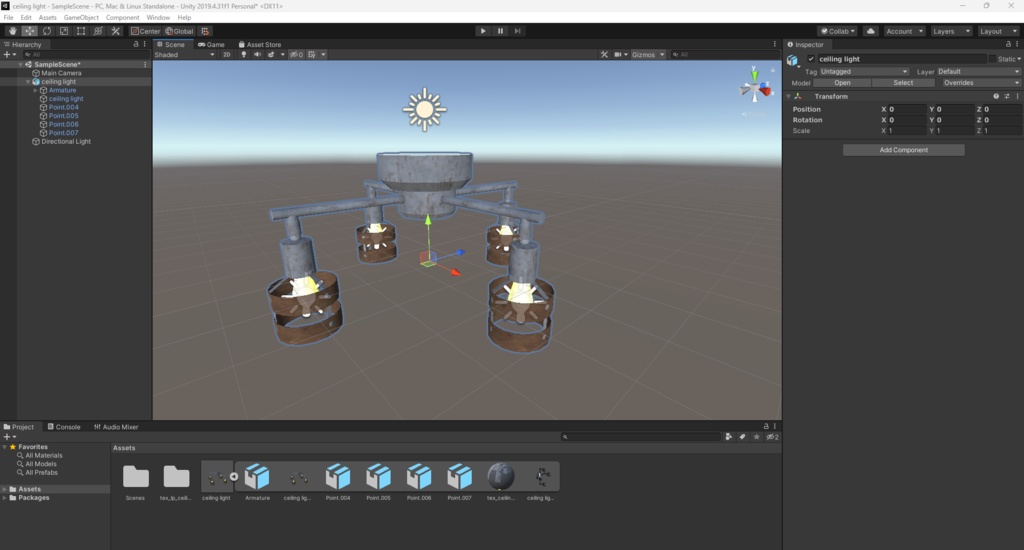1024x550 pixels.
Task: Toggle scene effects icon
Action: click(x=271, y=54)
